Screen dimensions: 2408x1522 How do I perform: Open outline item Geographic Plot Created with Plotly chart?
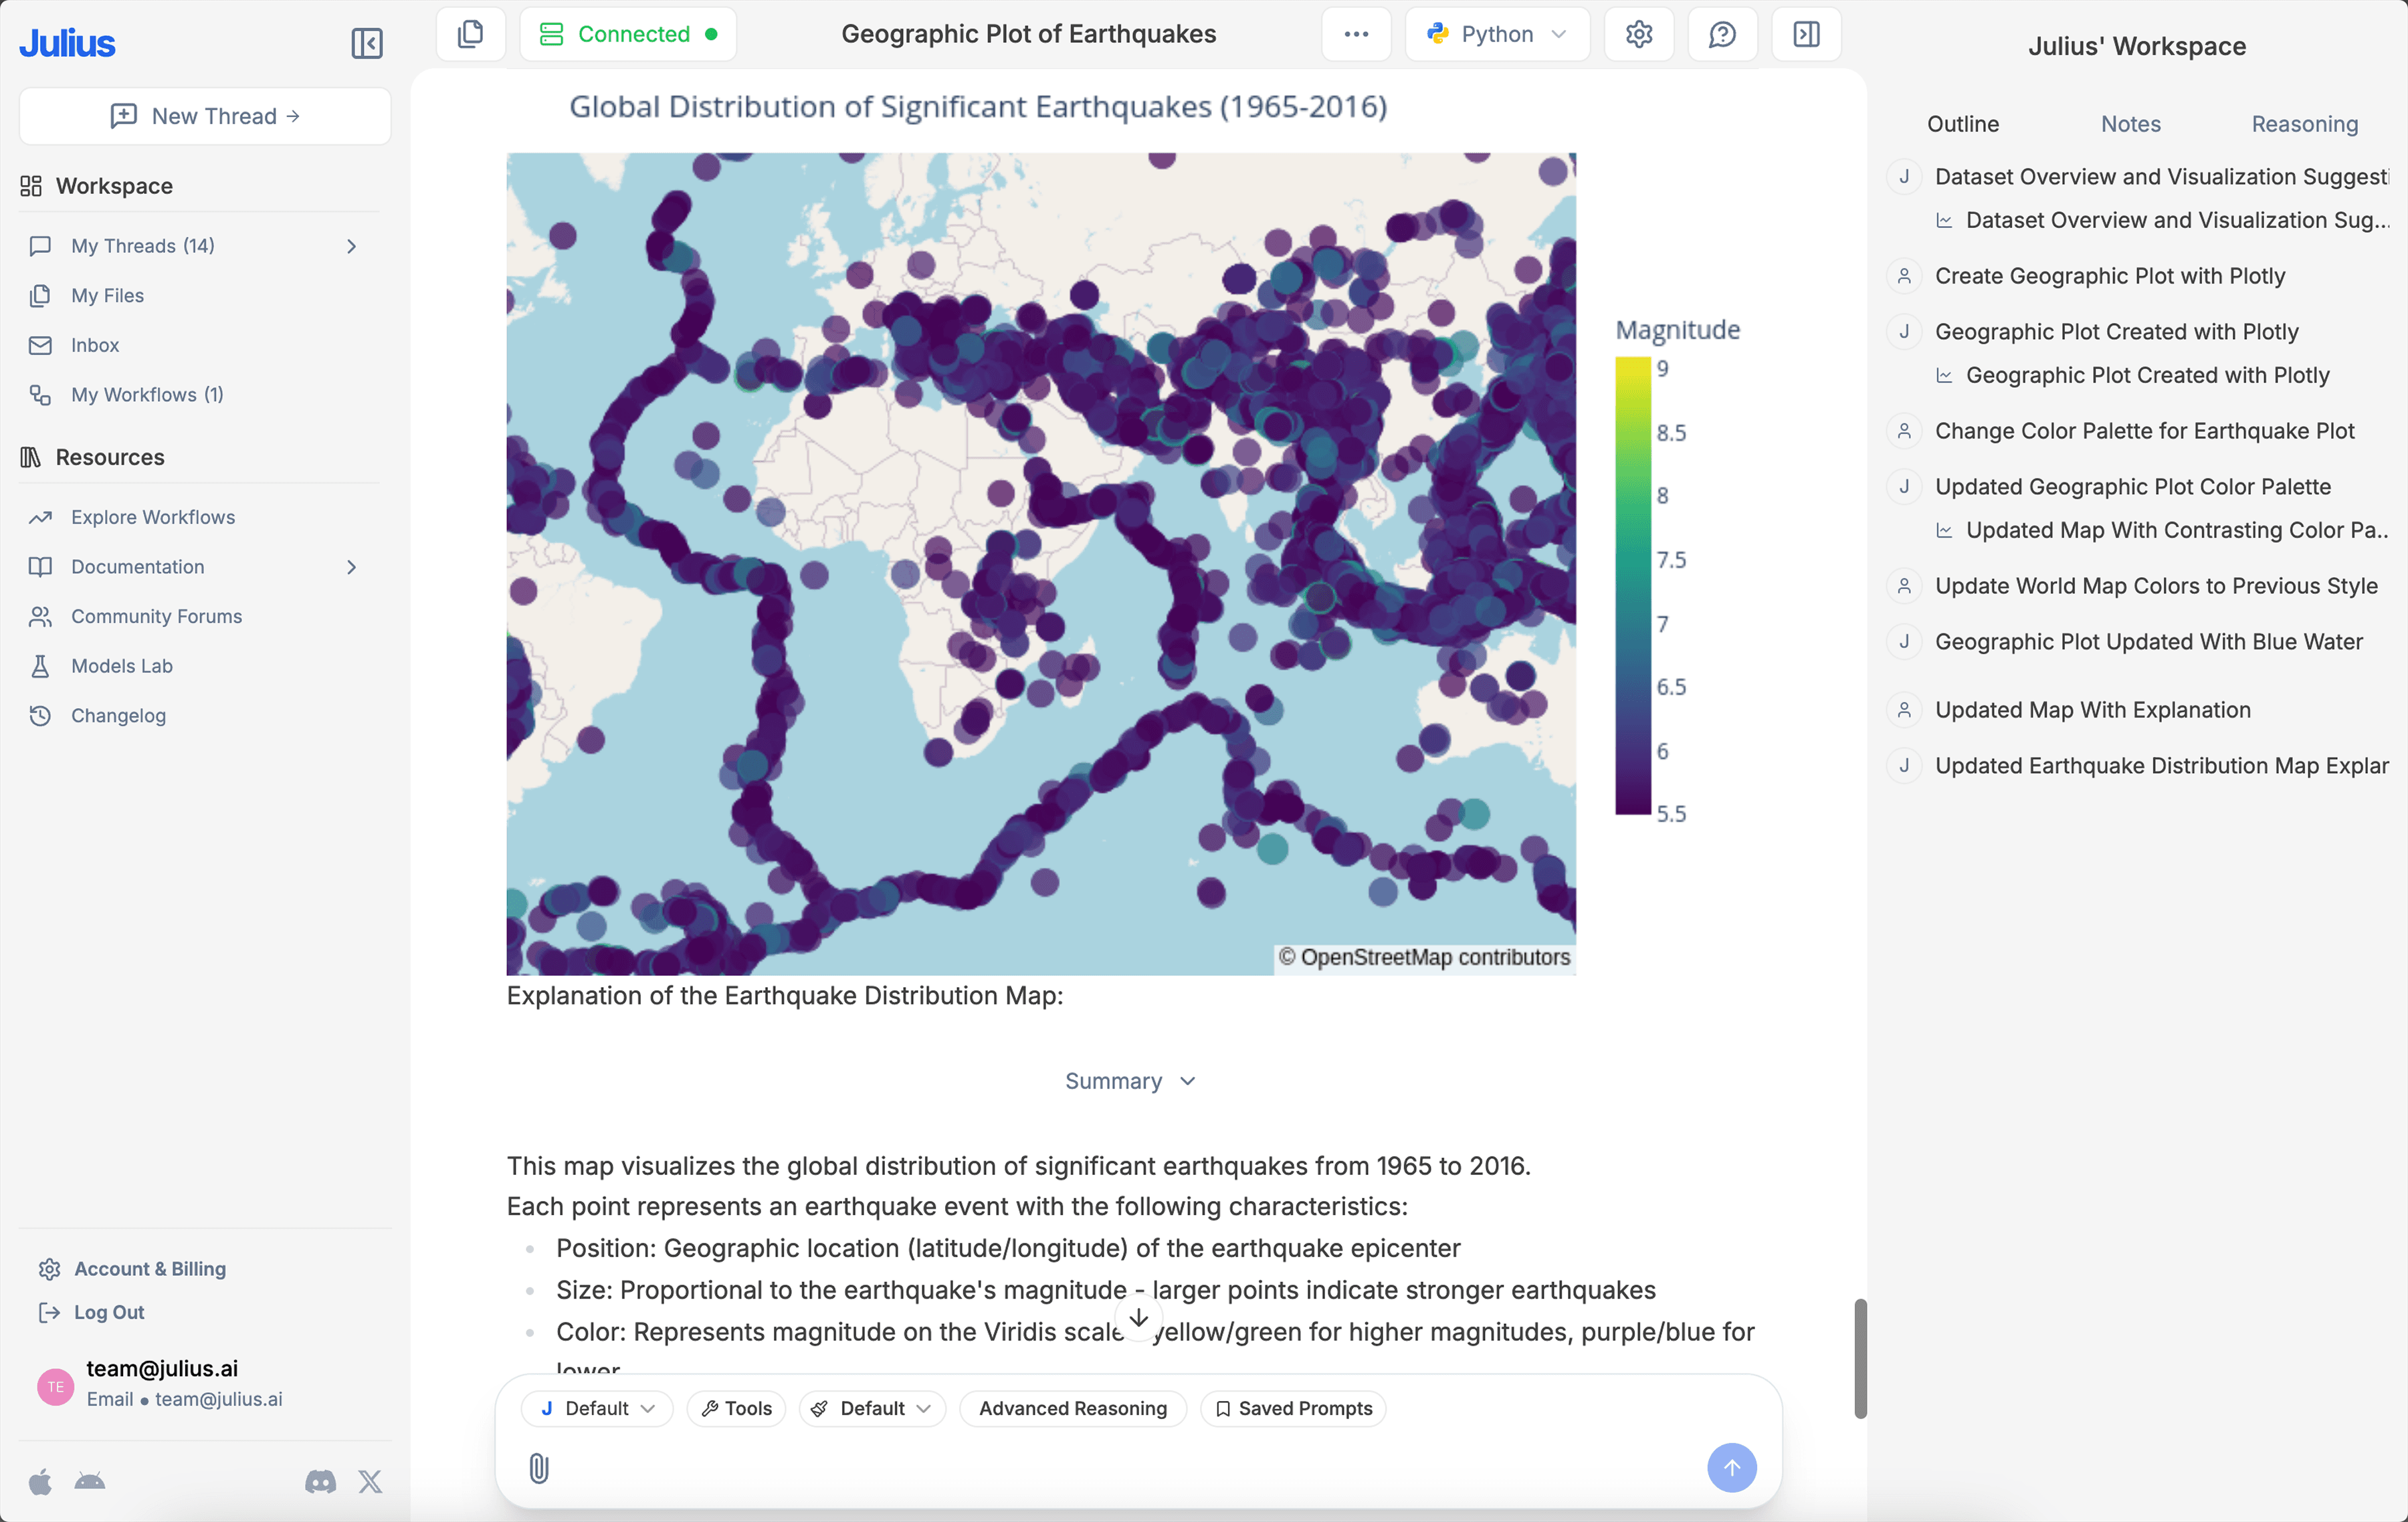point(2147,375)
